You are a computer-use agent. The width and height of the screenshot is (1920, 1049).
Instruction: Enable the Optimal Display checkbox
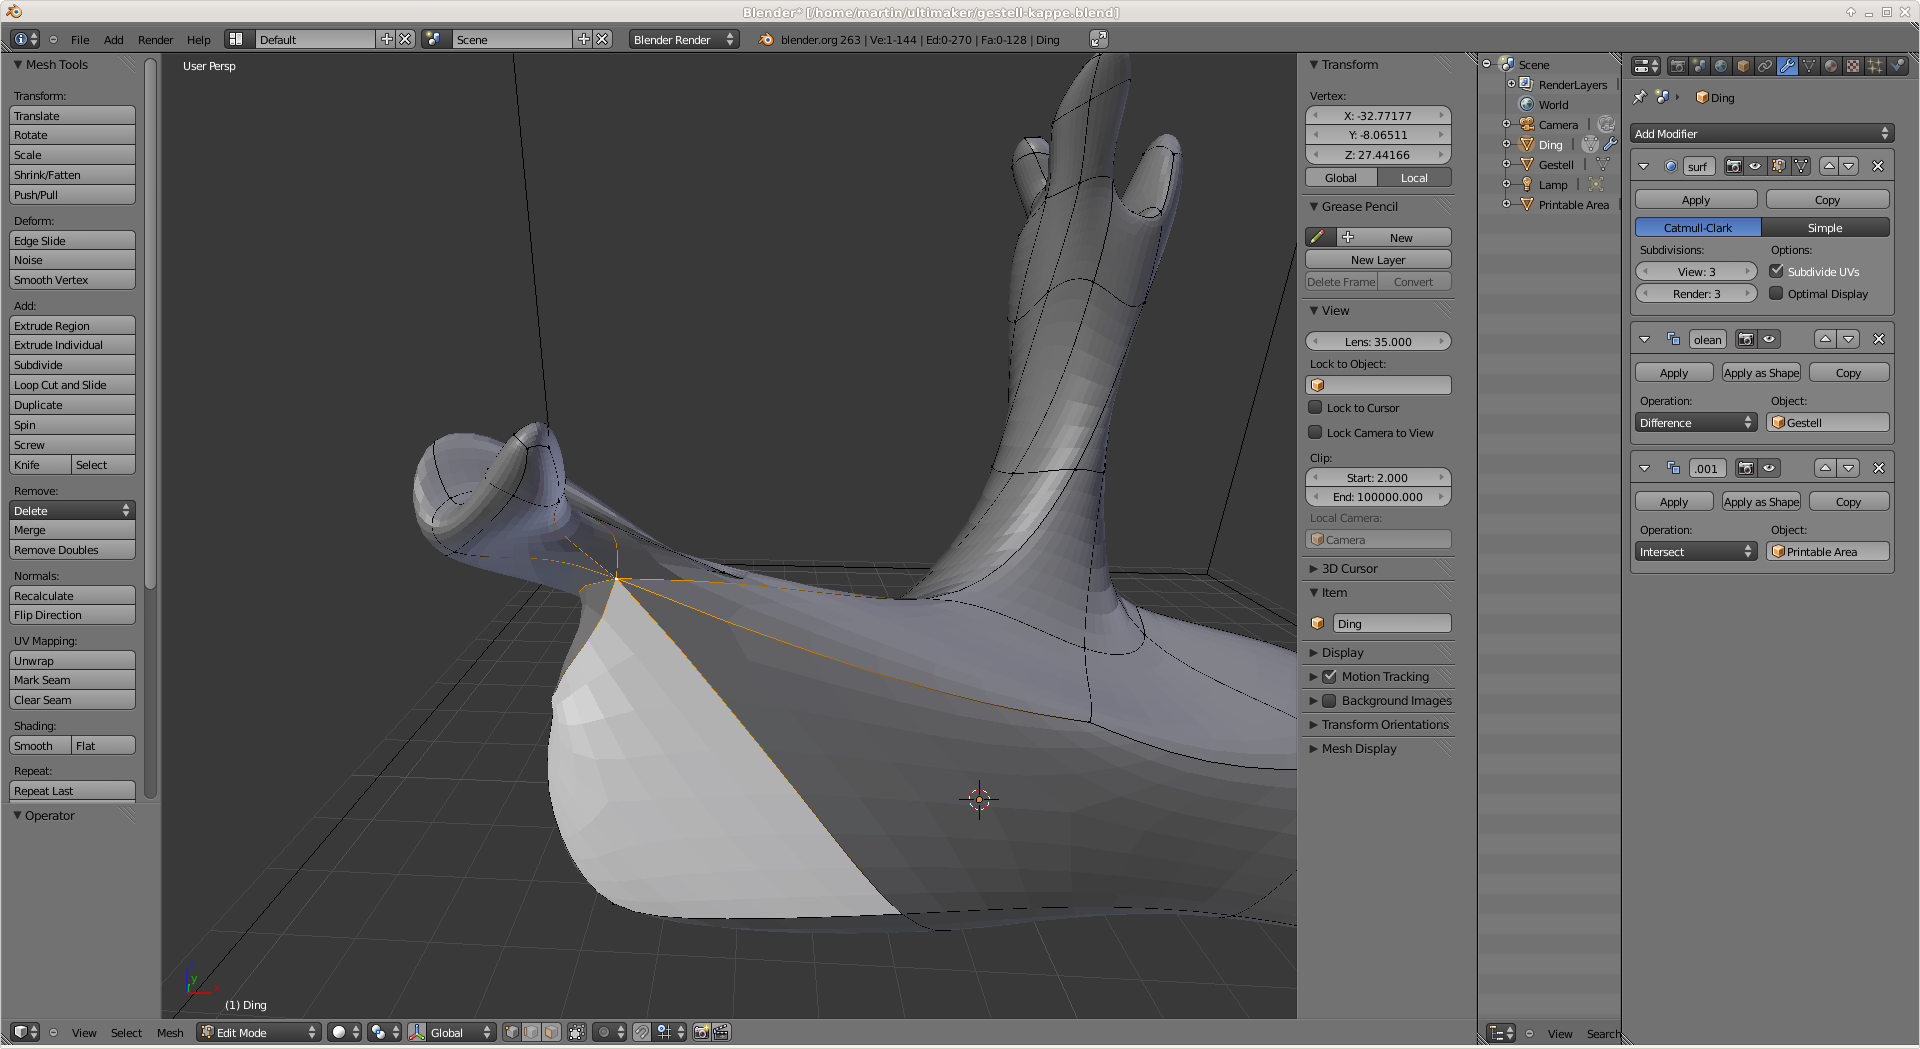tap(1776, 294)
